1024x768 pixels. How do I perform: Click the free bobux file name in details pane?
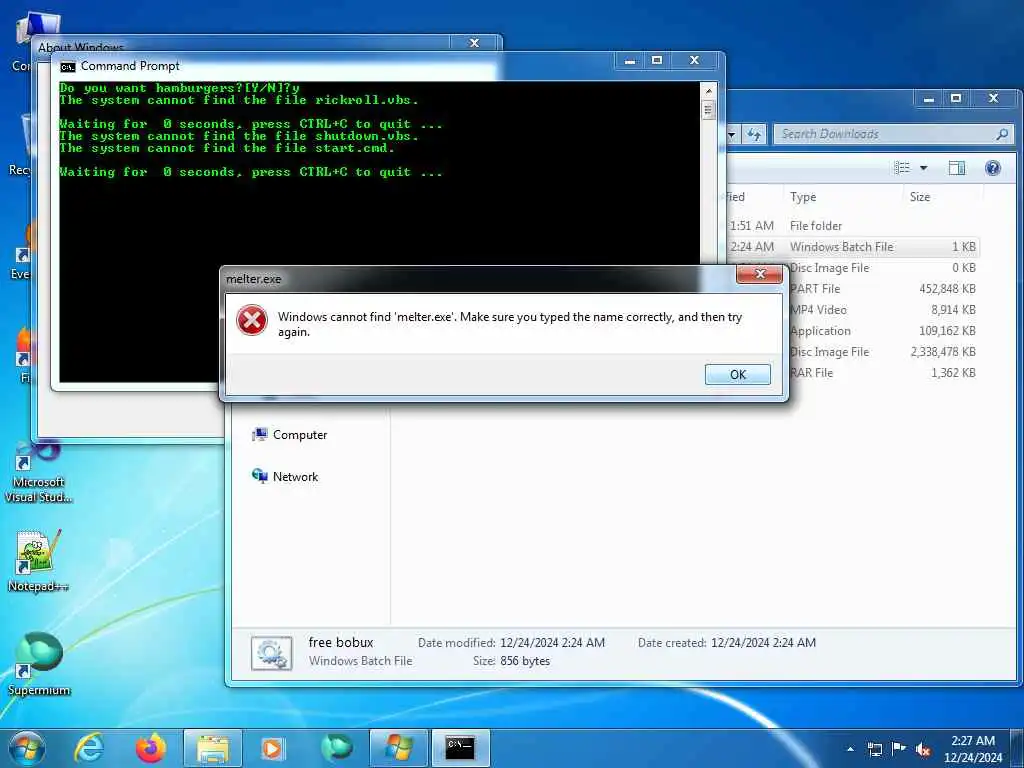[341, 643]
